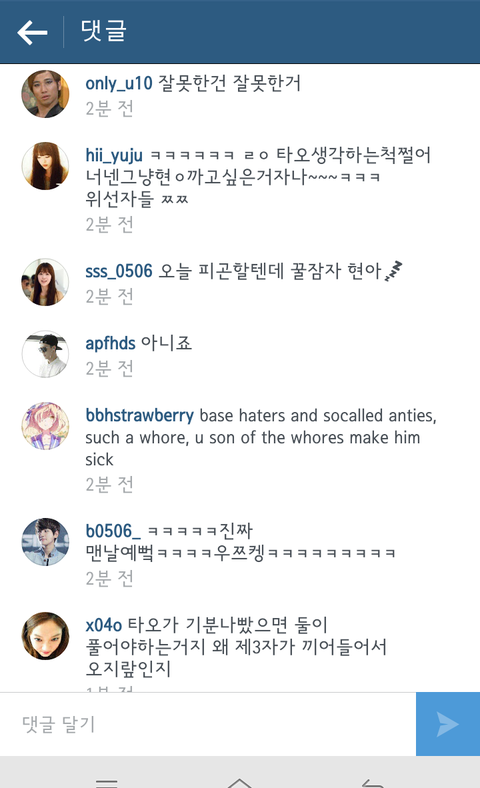480x788 pixels.
Task: Tap bbhstrawberry's anime avatar
Action: (45, 426)
